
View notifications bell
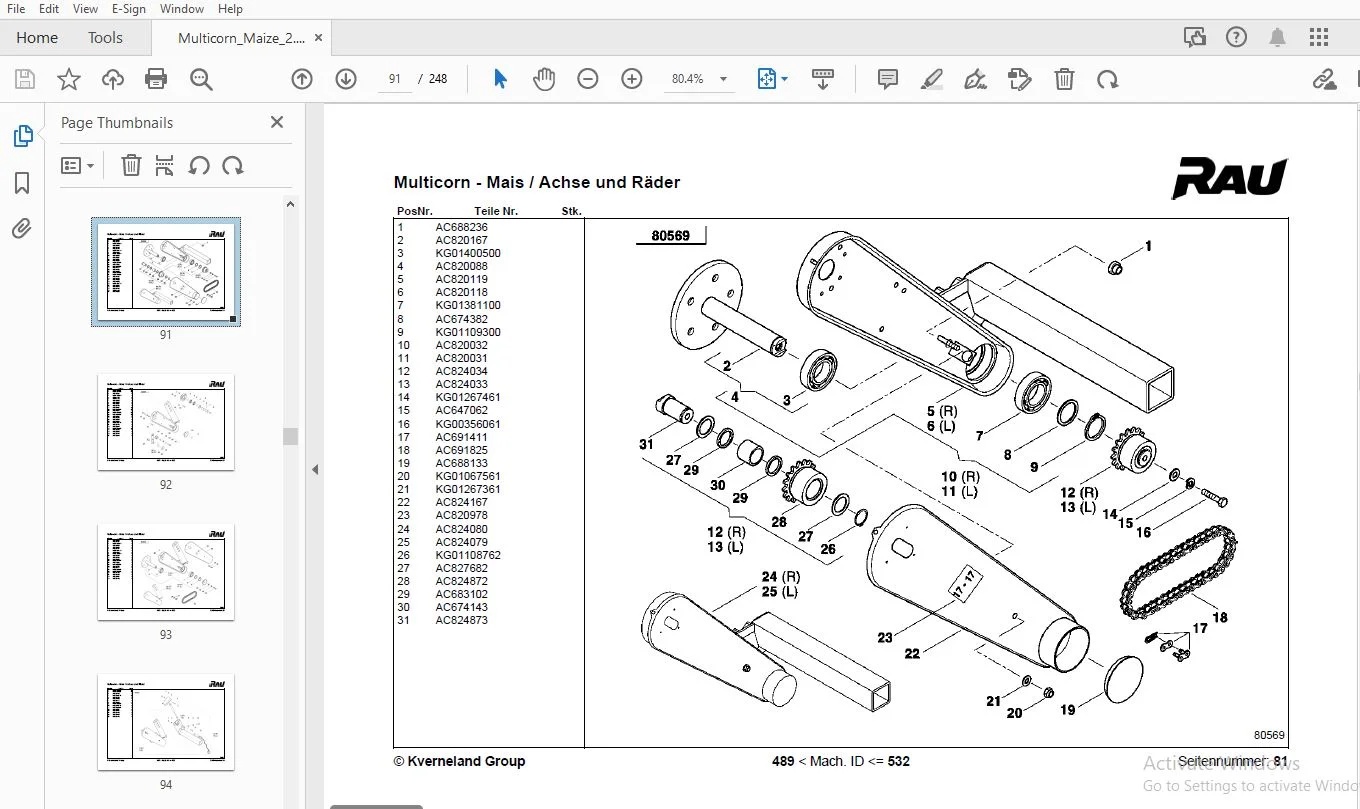(1278, 38)
